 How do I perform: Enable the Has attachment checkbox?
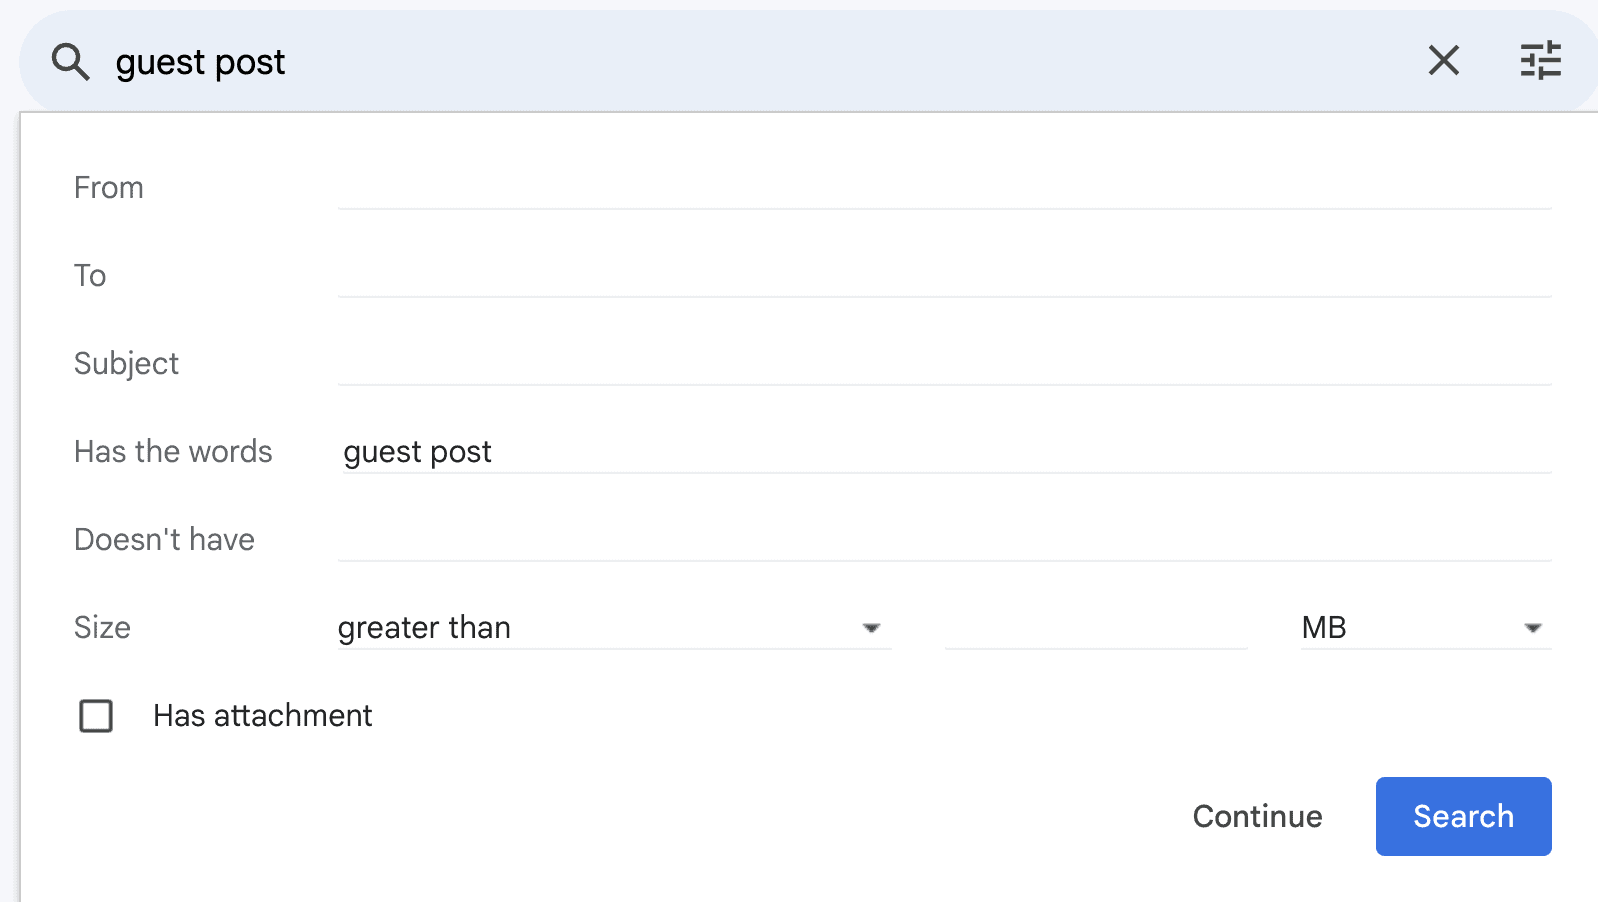pyautogui.click(x=96, y=716)
